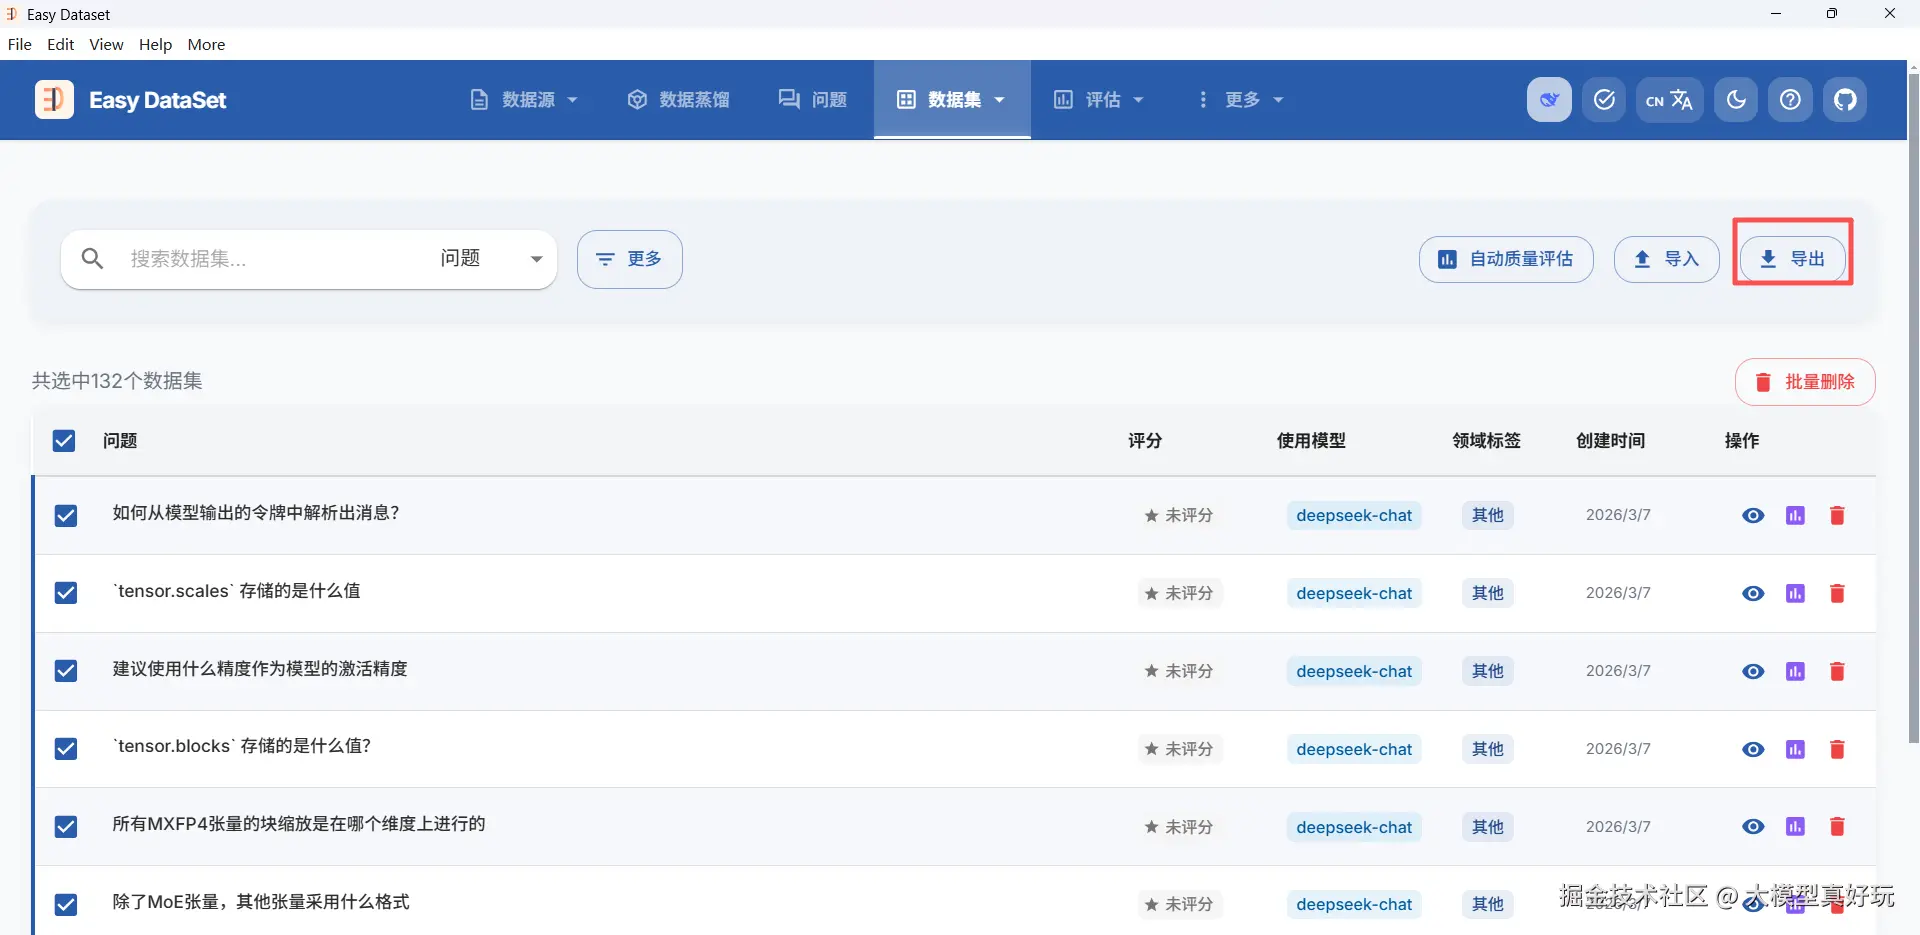
Task: Delete the '`tensor.blocks` 存储的是什么值?' row
Action: (1837, 750)
